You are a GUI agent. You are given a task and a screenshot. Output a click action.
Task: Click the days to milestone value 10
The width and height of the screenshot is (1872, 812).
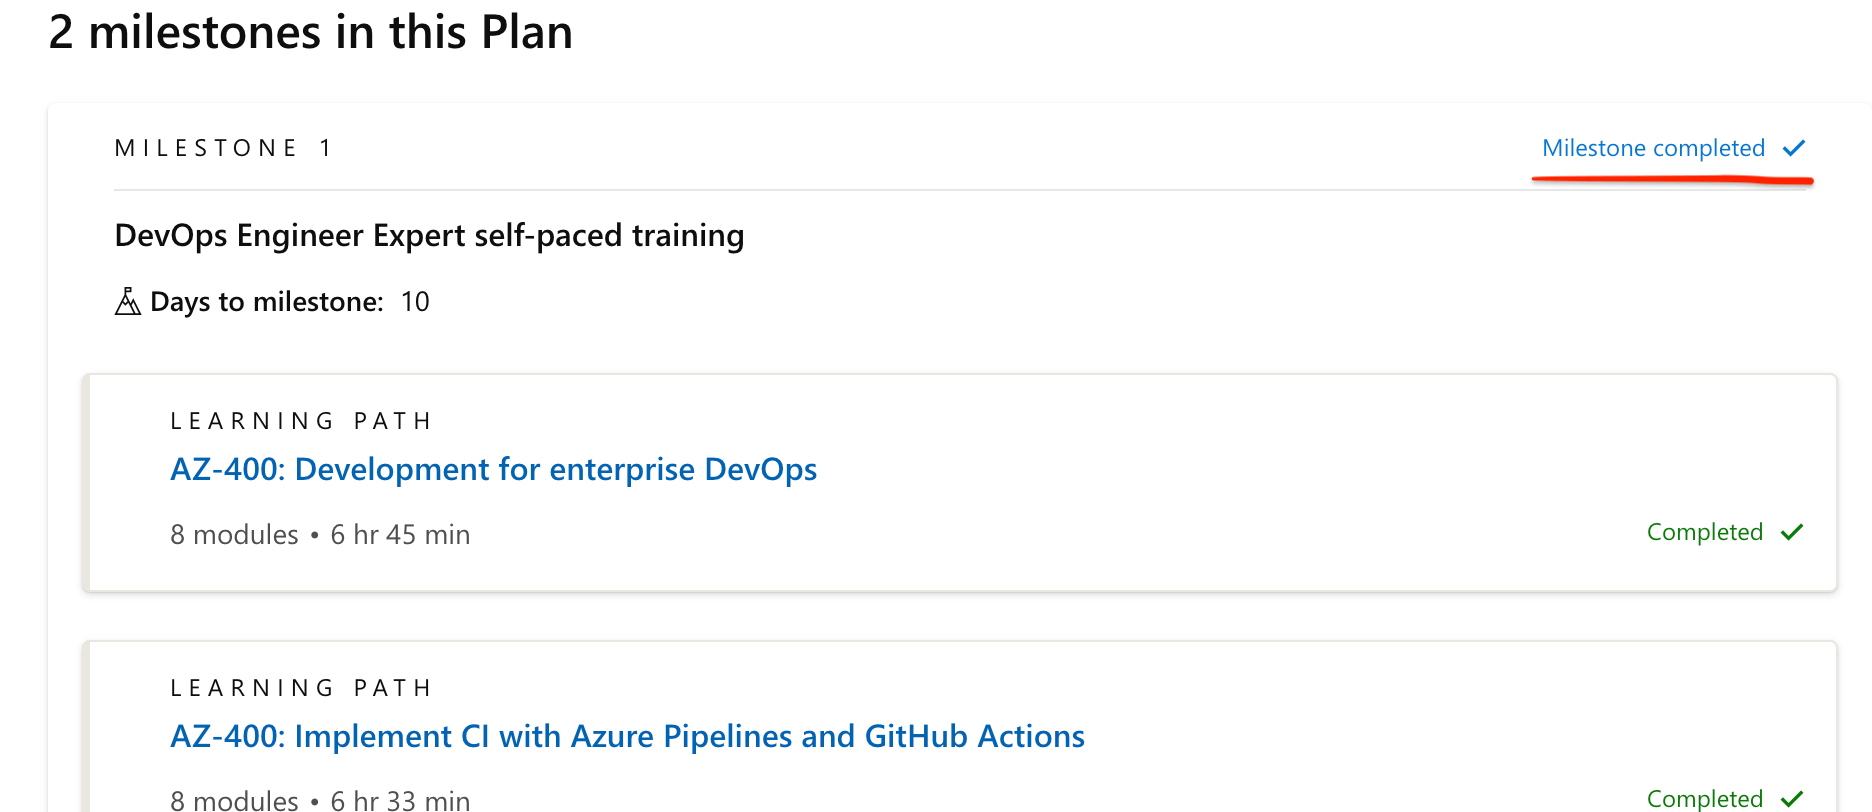click(x=415, y=301)
